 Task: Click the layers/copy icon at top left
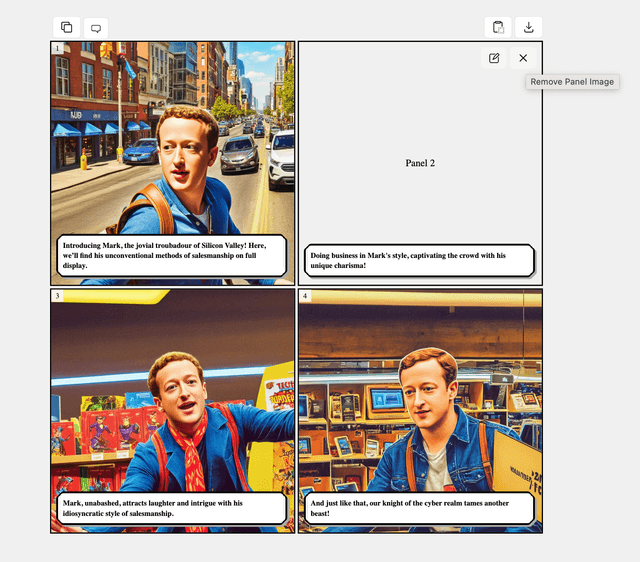click(x=67, y=28)
